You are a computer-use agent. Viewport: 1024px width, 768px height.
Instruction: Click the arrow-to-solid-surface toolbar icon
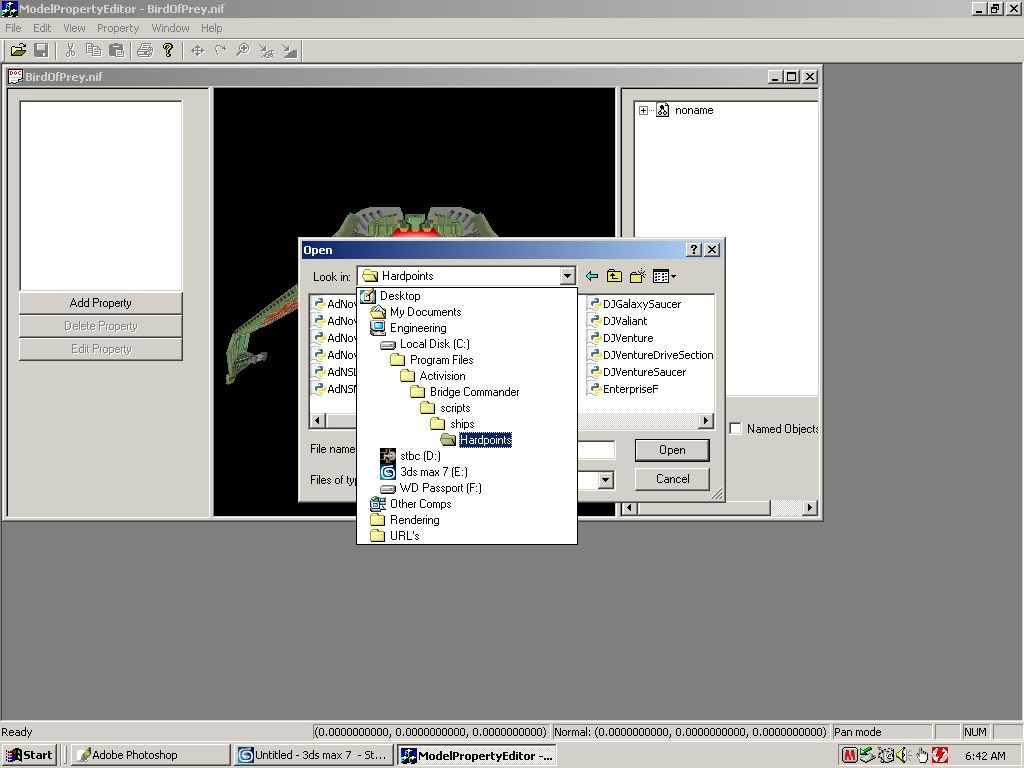coord(289,50)
